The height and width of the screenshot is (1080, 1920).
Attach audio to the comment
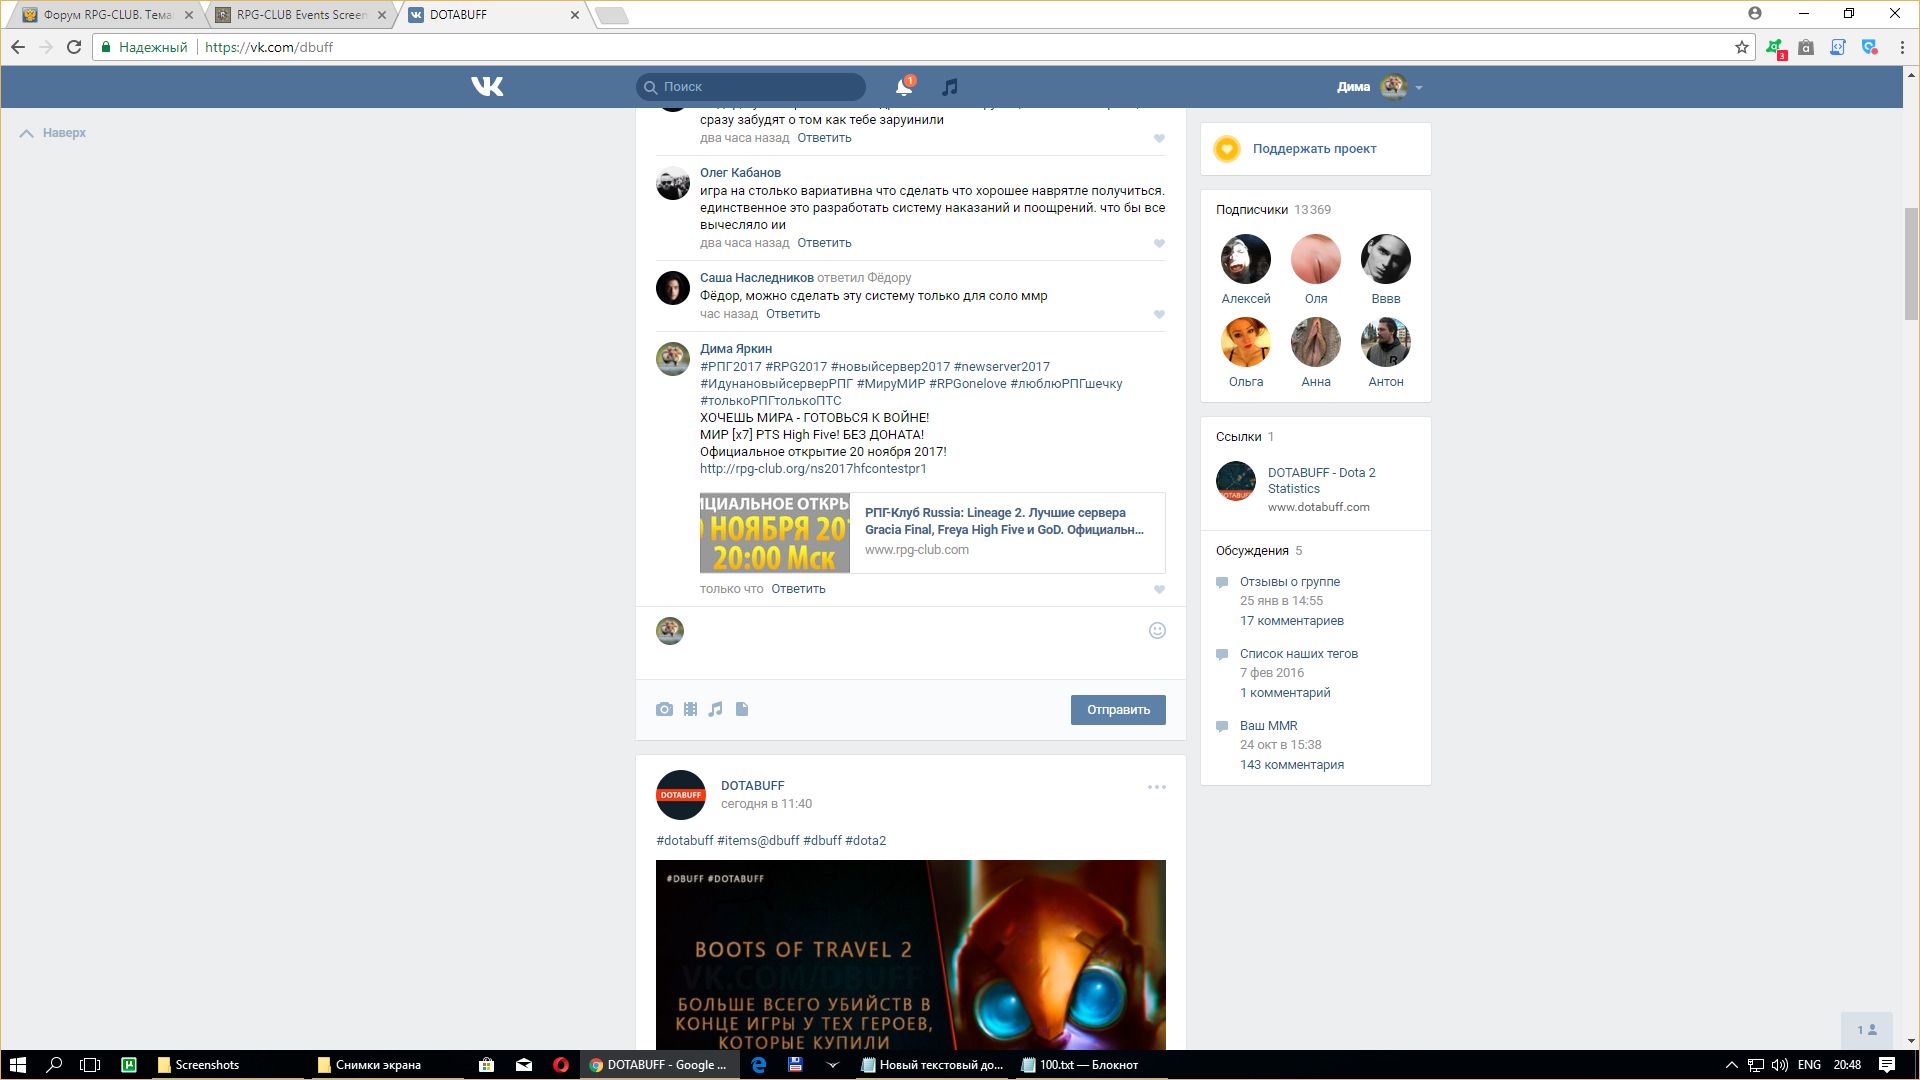tap(715, 709)
